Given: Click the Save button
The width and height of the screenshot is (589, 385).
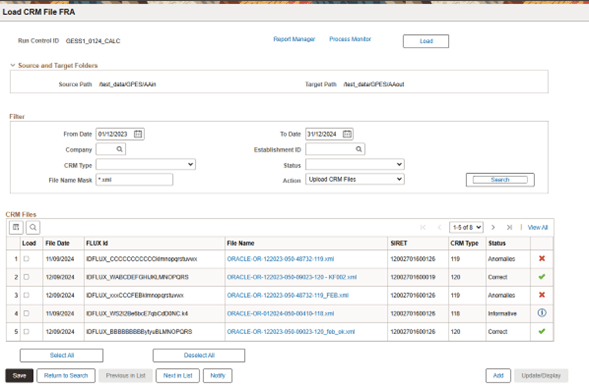Looking at the screenshot, I should pos(19,376).
